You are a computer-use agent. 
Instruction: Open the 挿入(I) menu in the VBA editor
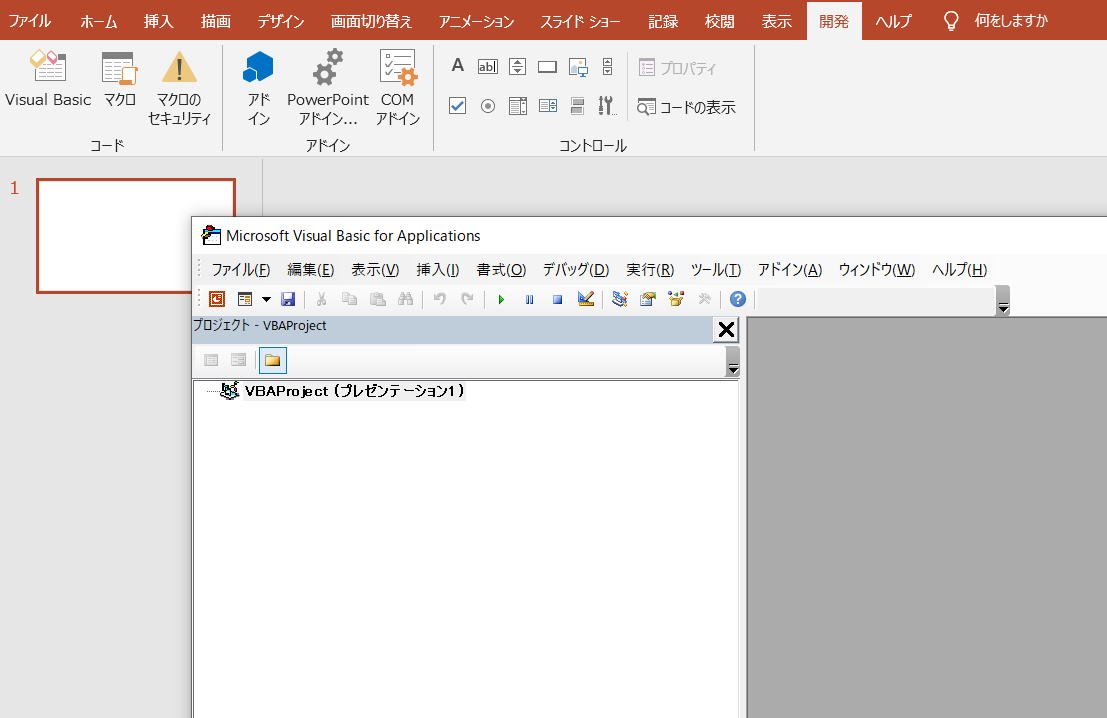437,269
